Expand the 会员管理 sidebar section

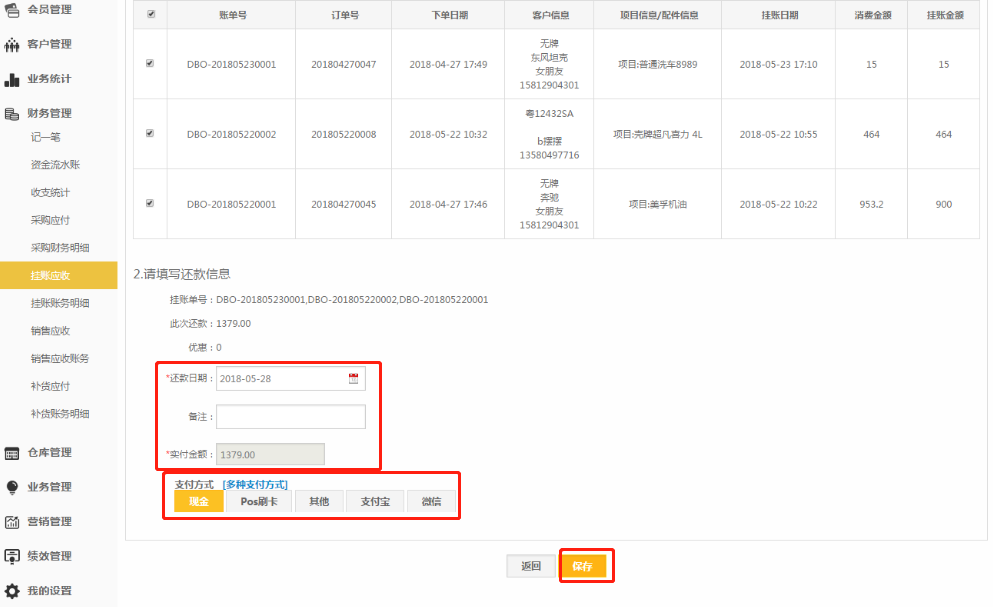pos(49,10)
